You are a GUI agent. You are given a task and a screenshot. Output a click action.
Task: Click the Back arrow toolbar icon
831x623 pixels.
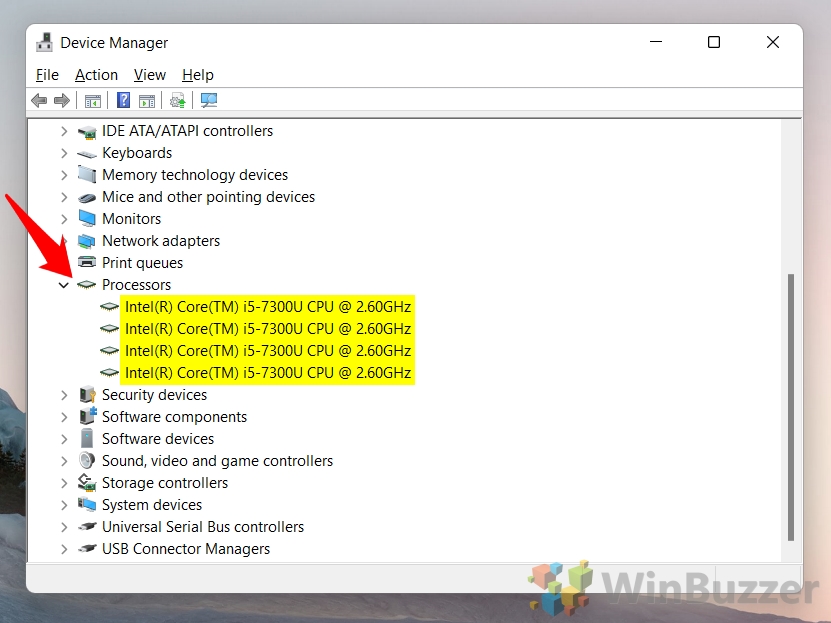click(39, 100)
